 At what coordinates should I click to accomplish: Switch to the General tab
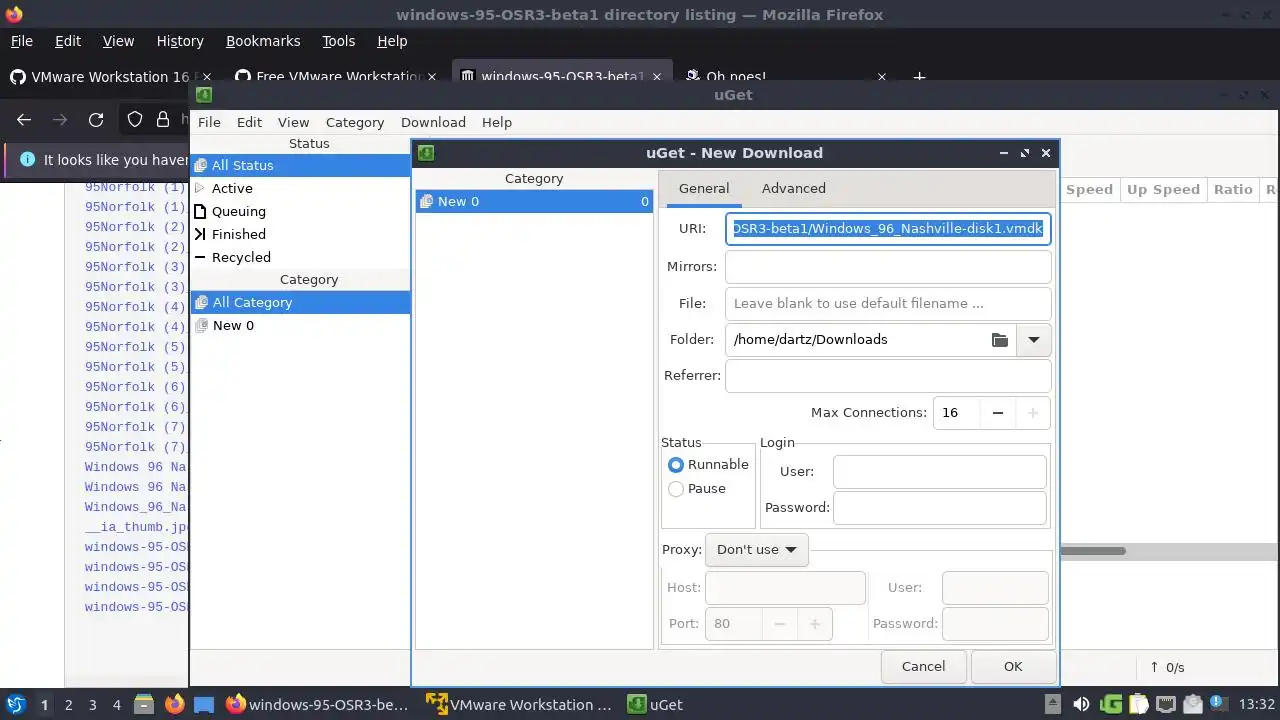(x=704, y=188)
